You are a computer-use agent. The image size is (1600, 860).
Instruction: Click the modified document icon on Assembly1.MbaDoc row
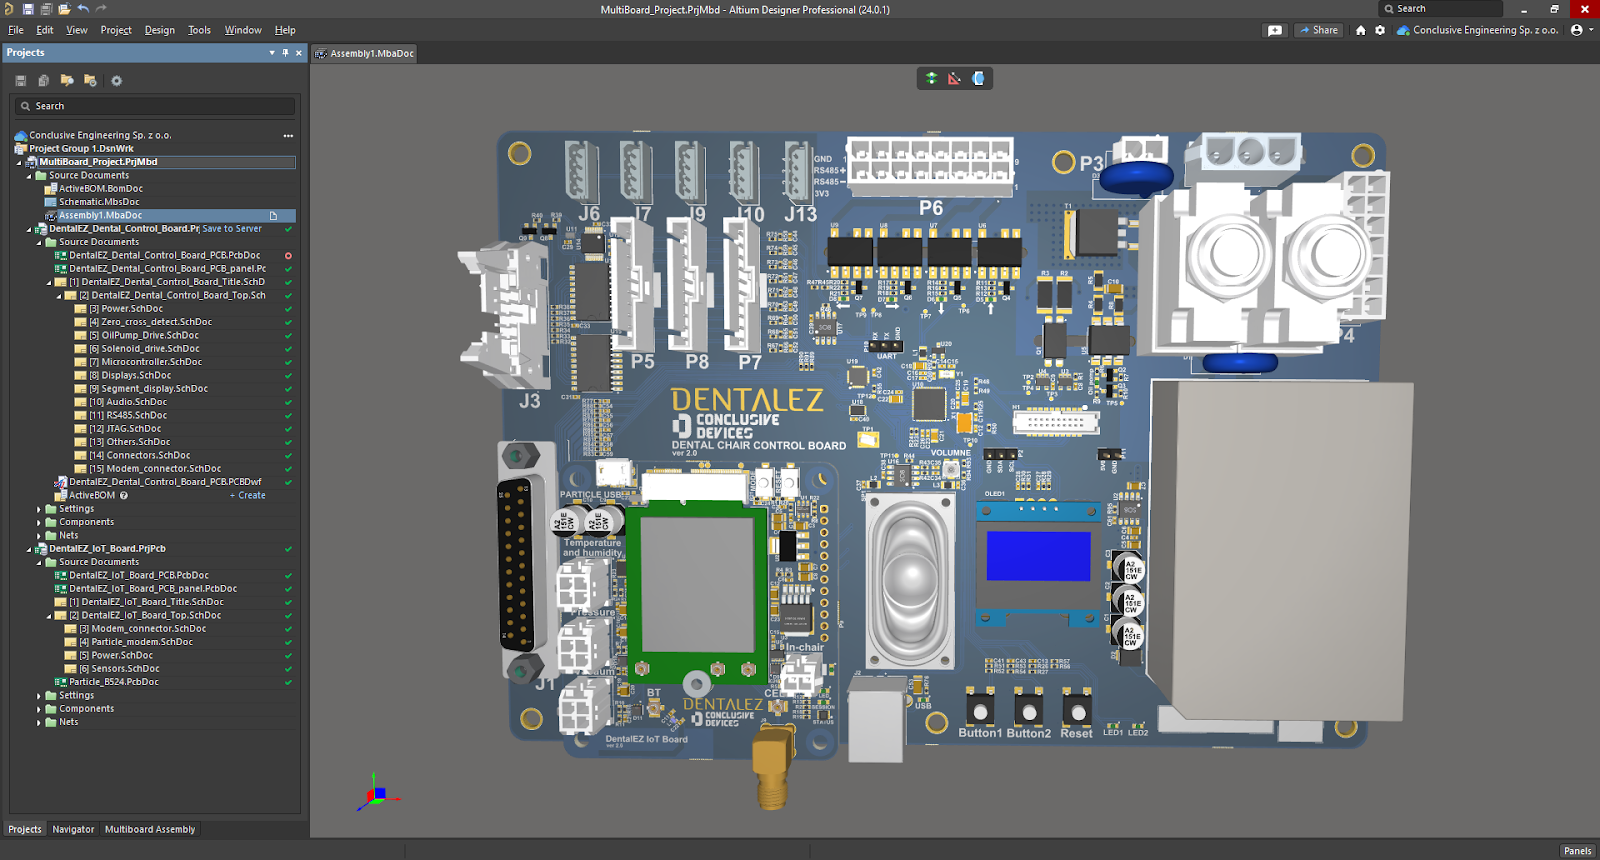point(273,215)
